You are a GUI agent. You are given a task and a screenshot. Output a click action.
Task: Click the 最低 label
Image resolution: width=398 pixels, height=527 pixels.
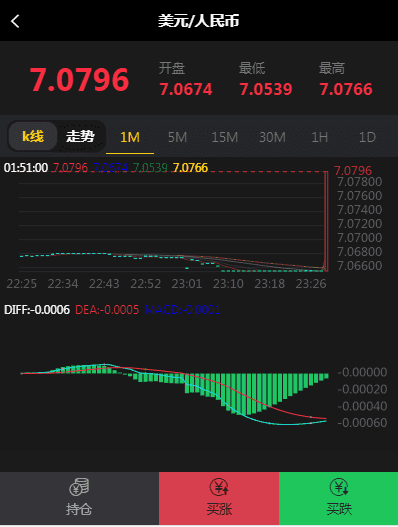pyautogui.click(x=252, y=68)
